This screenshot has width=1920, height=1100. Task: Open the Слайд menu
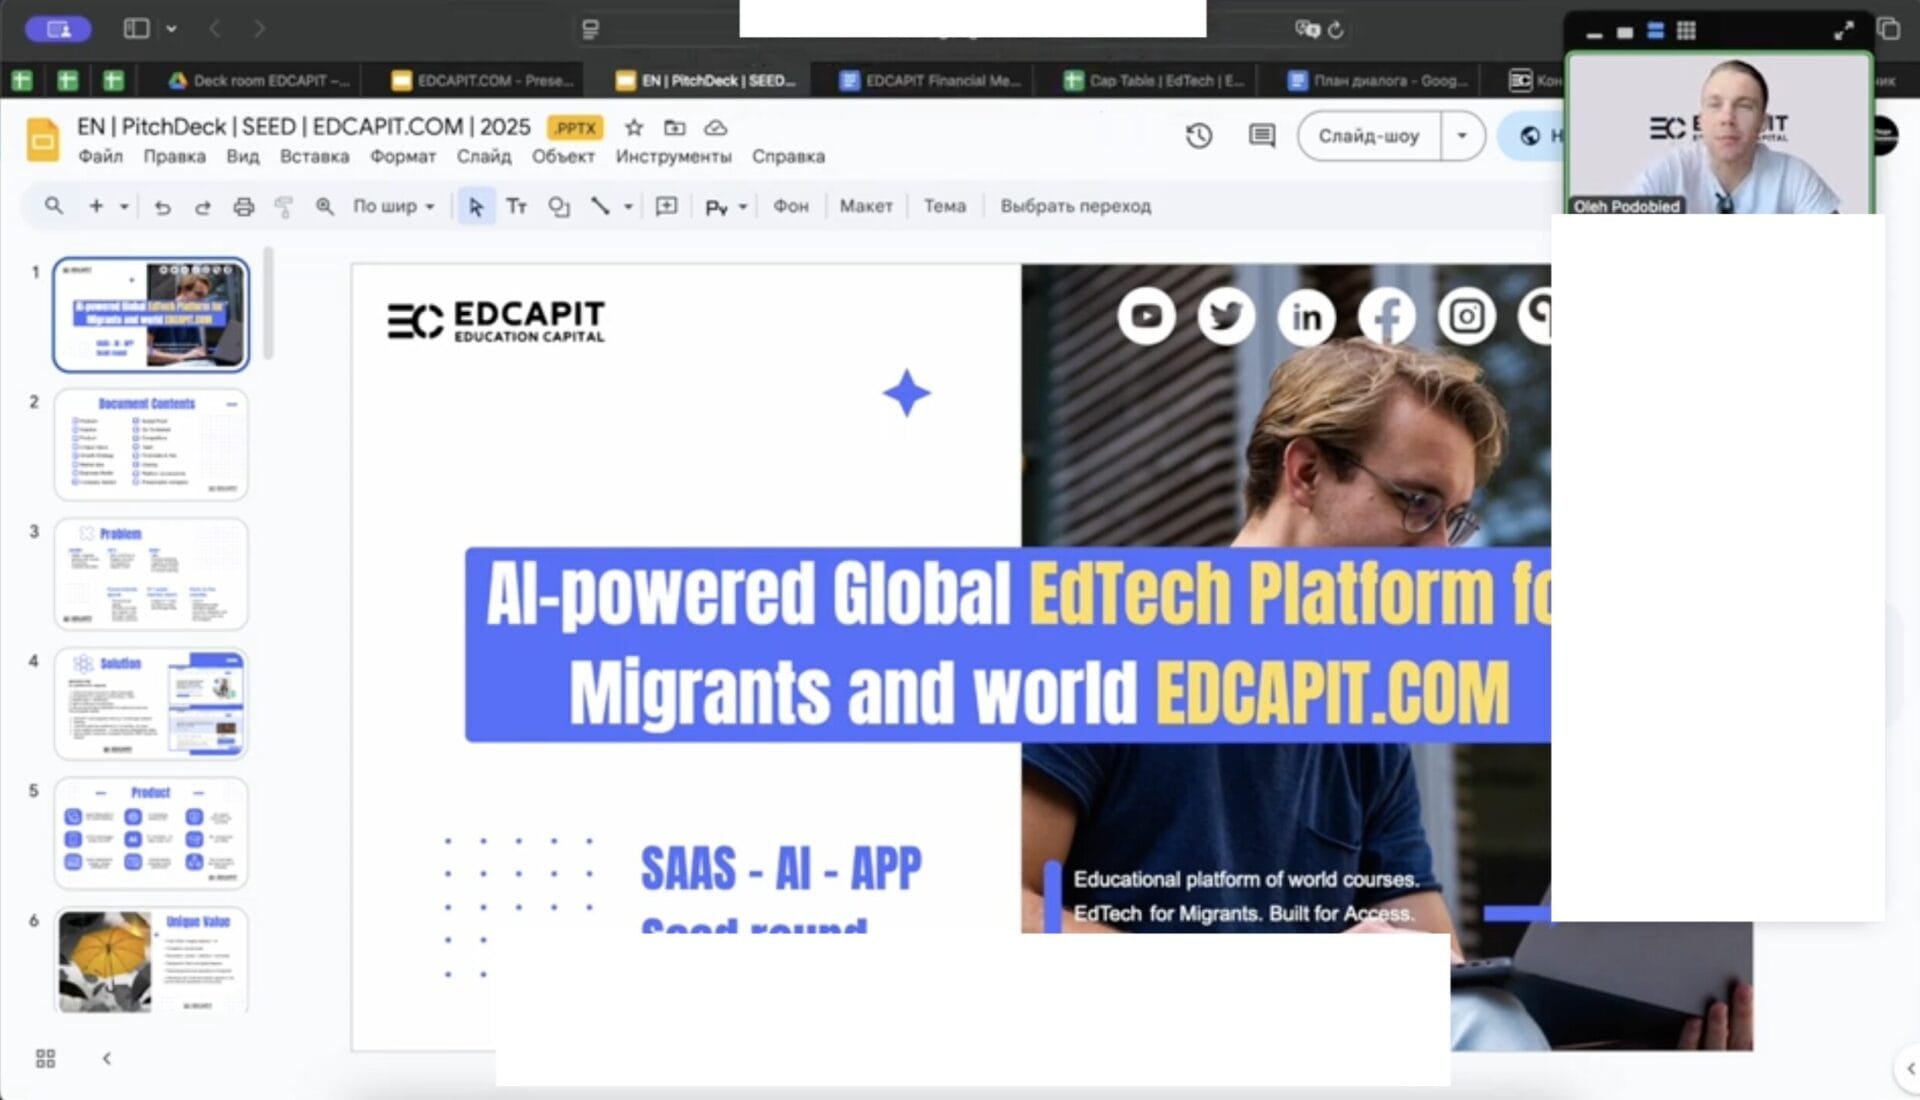click(x=484, y=157)
